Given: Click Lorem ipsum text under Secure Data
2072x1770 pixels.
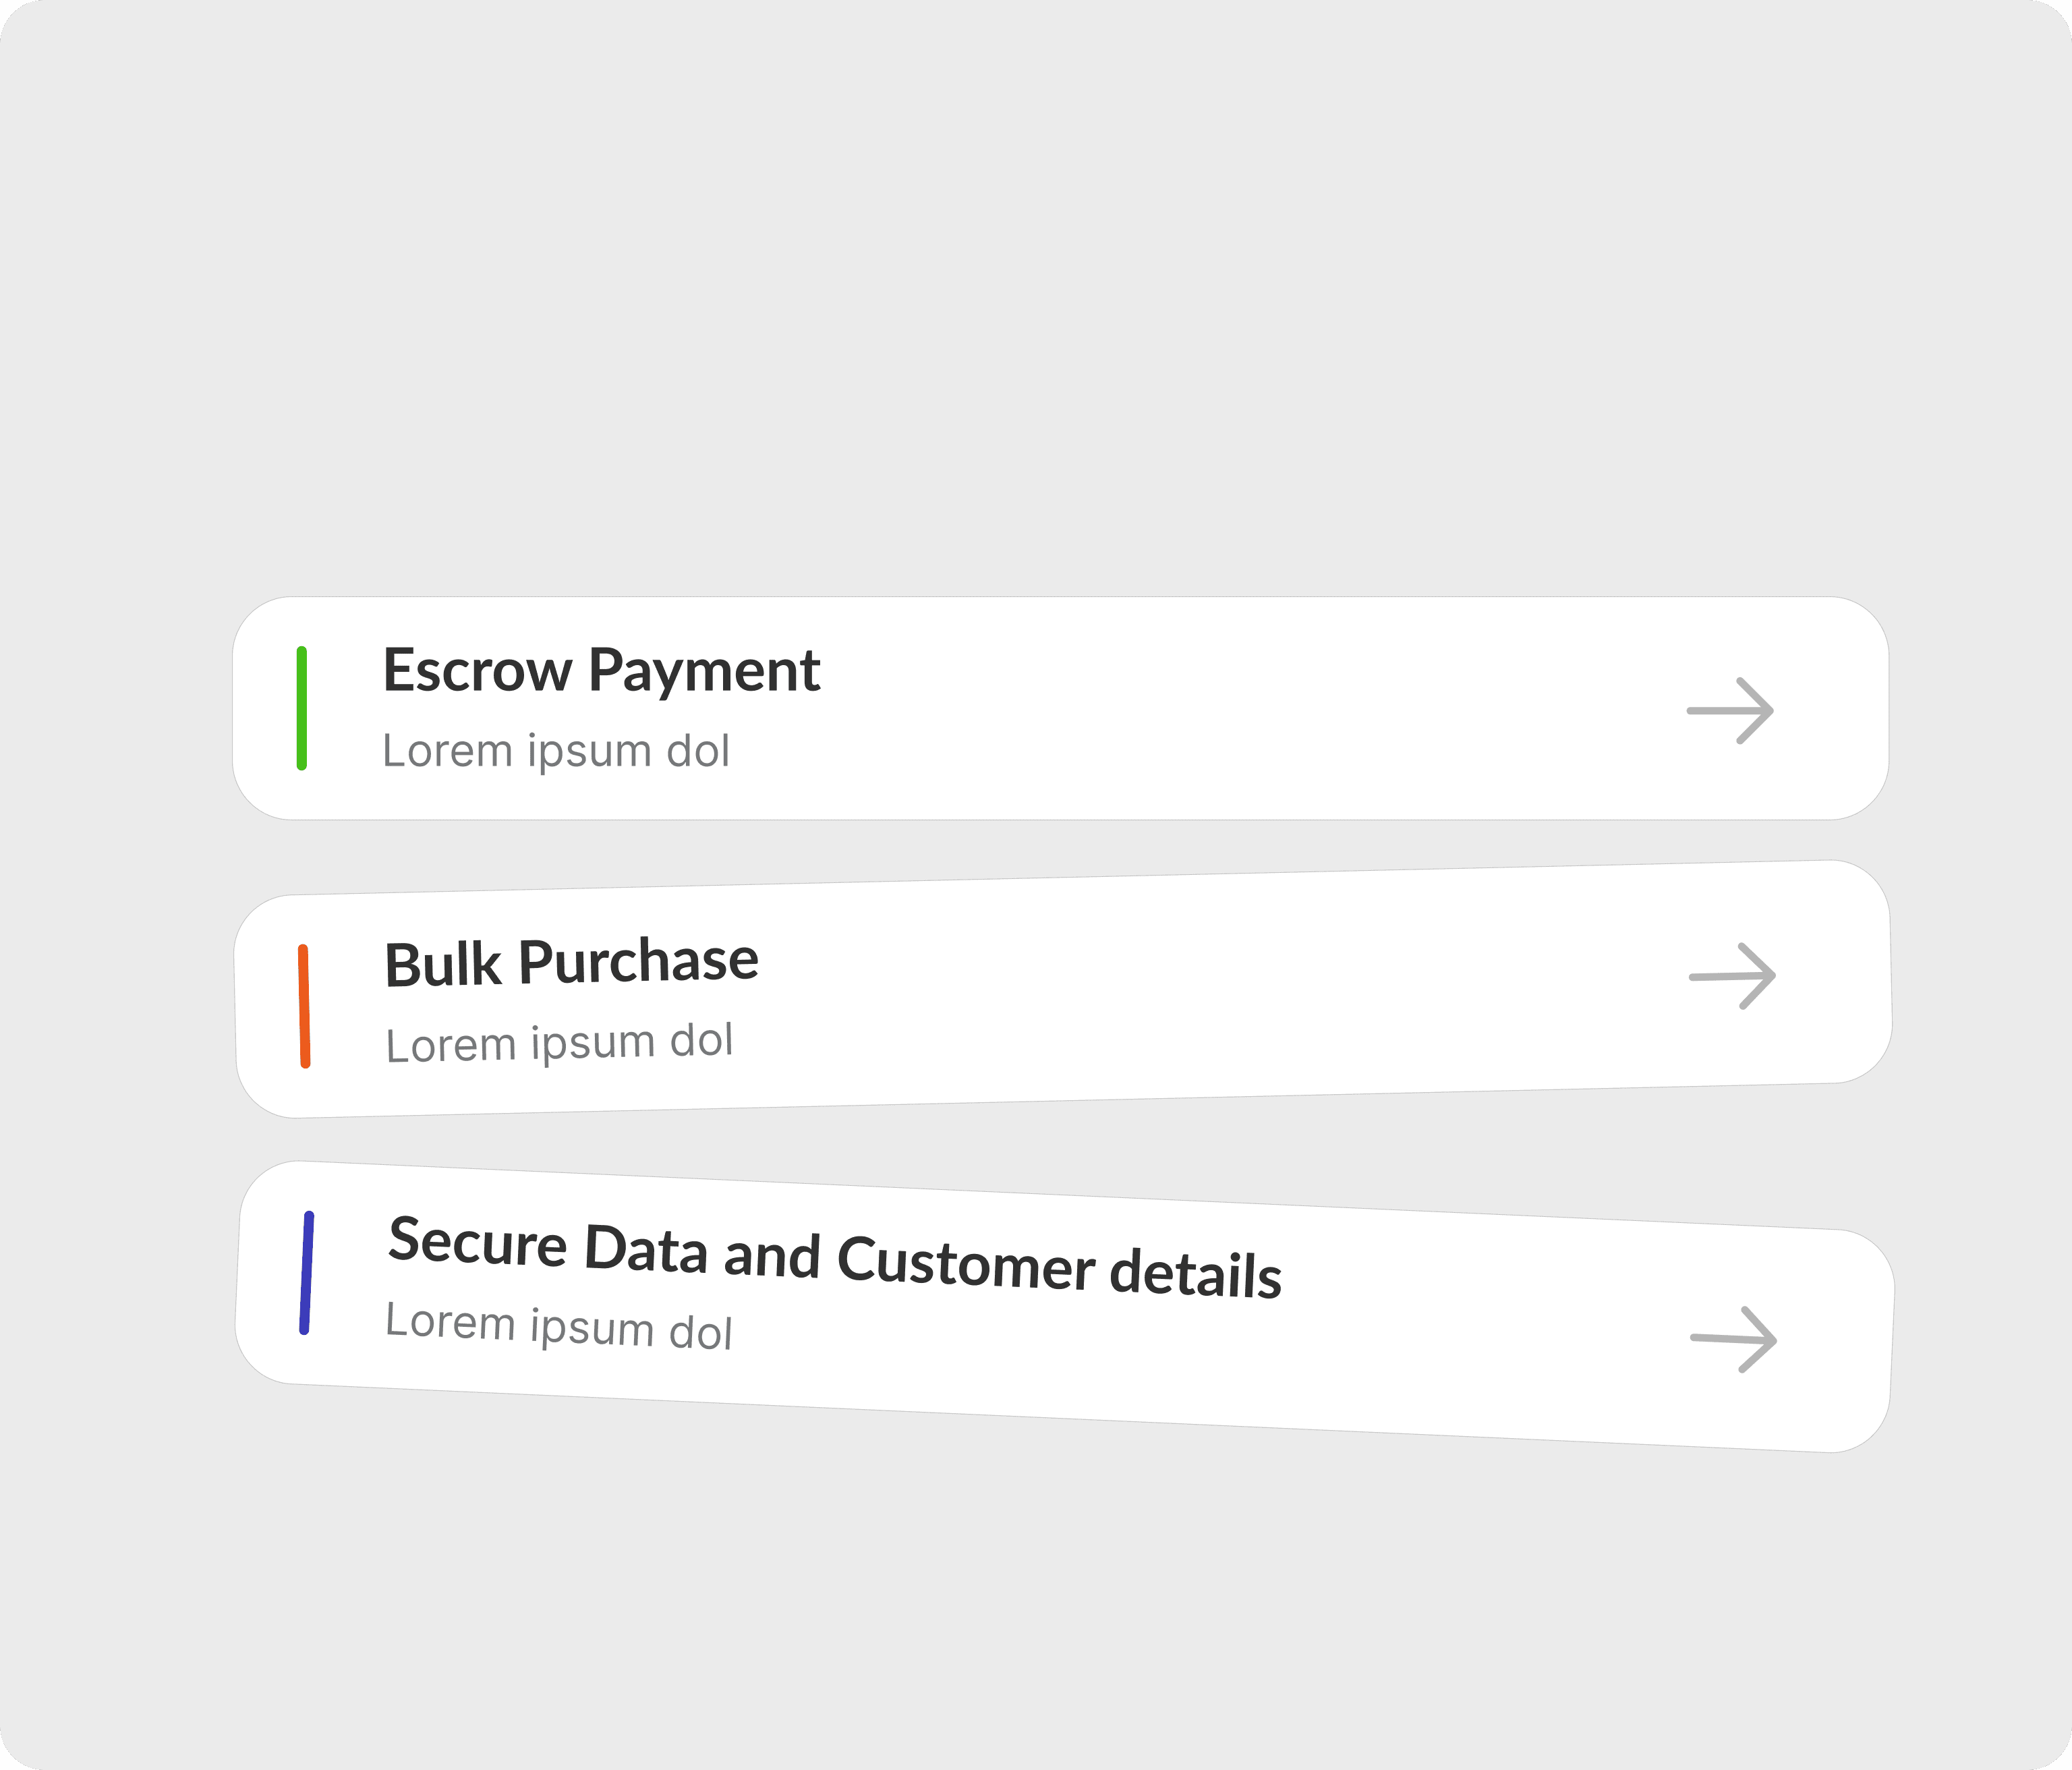Looking at the screenshot, I should click(559, 1326).
